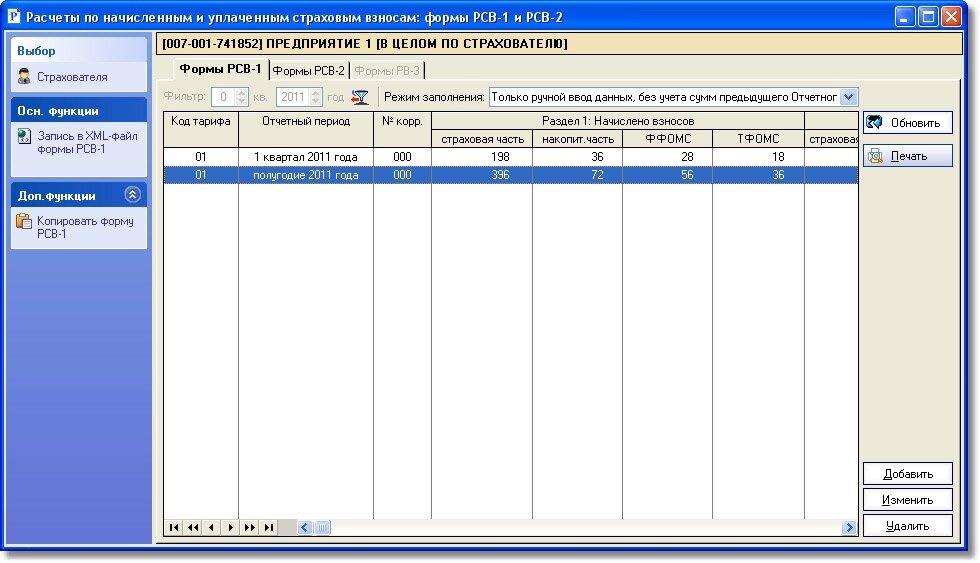Click the filter funnel icon

[360, 97]
